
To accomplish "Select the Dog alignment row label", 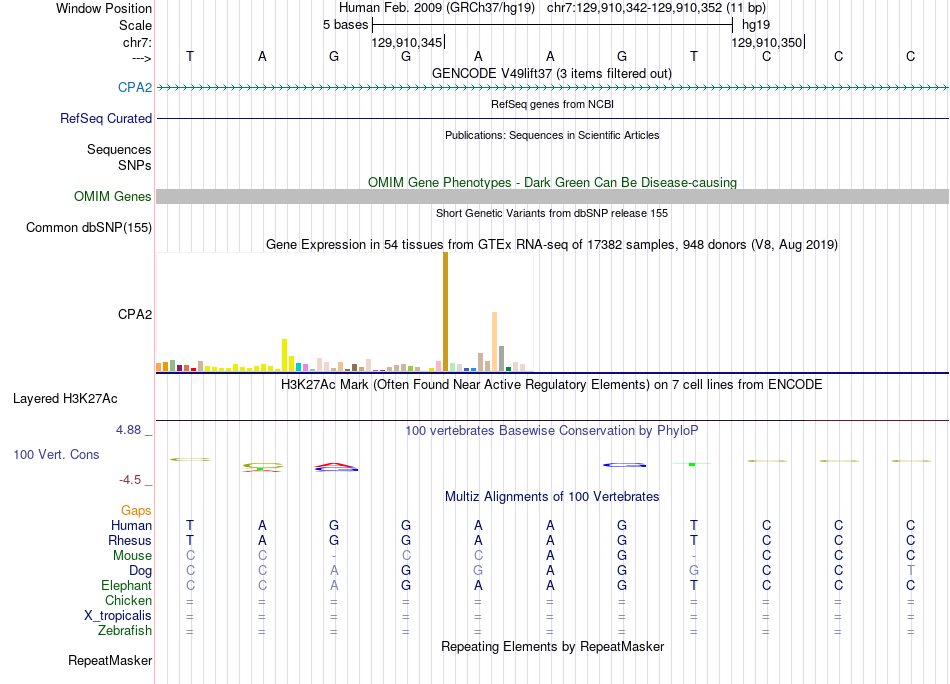I will (x=140, y=571).
